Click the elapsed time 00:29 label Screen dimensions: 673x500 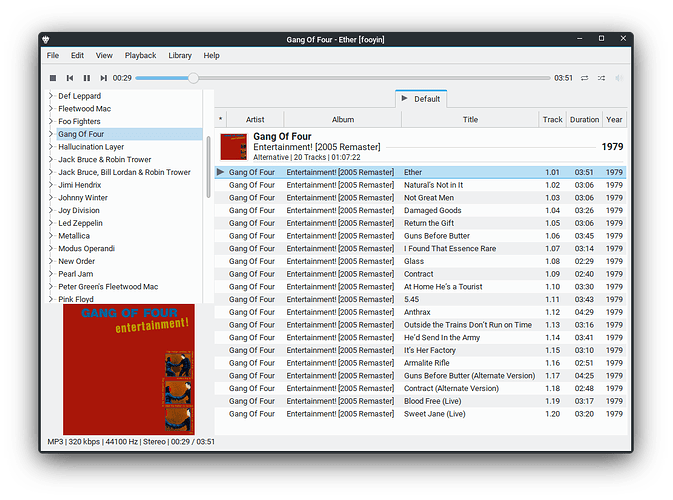tap(122, 78)
